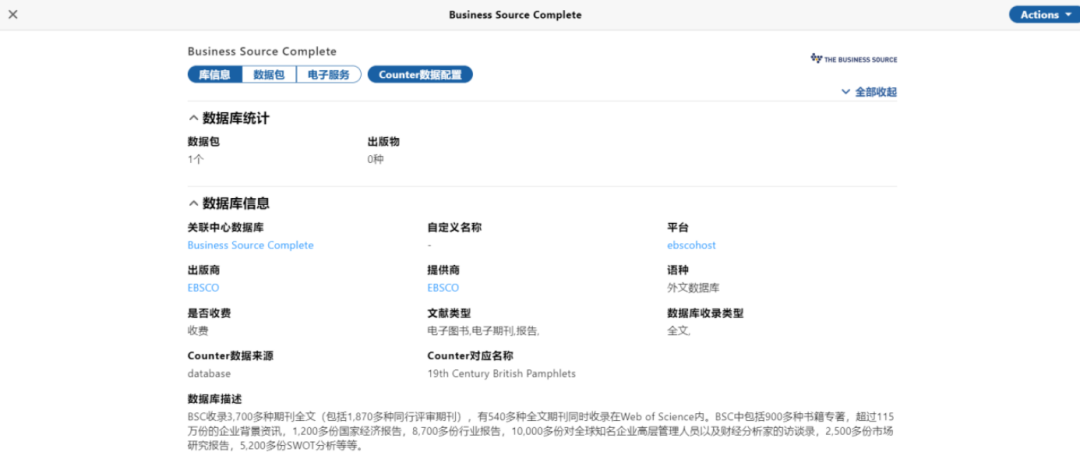Close the Business Source Complete panel
The image size is (1080, 470).
(x=12, y=14)
